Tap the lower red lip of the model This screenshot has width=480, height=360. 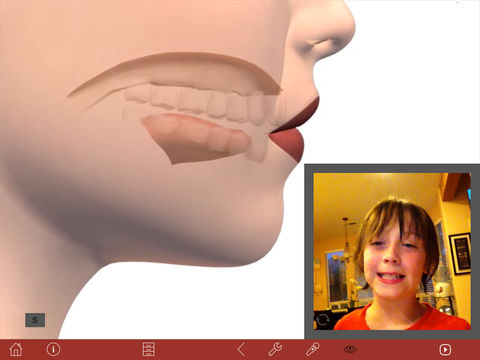(288, 143)
